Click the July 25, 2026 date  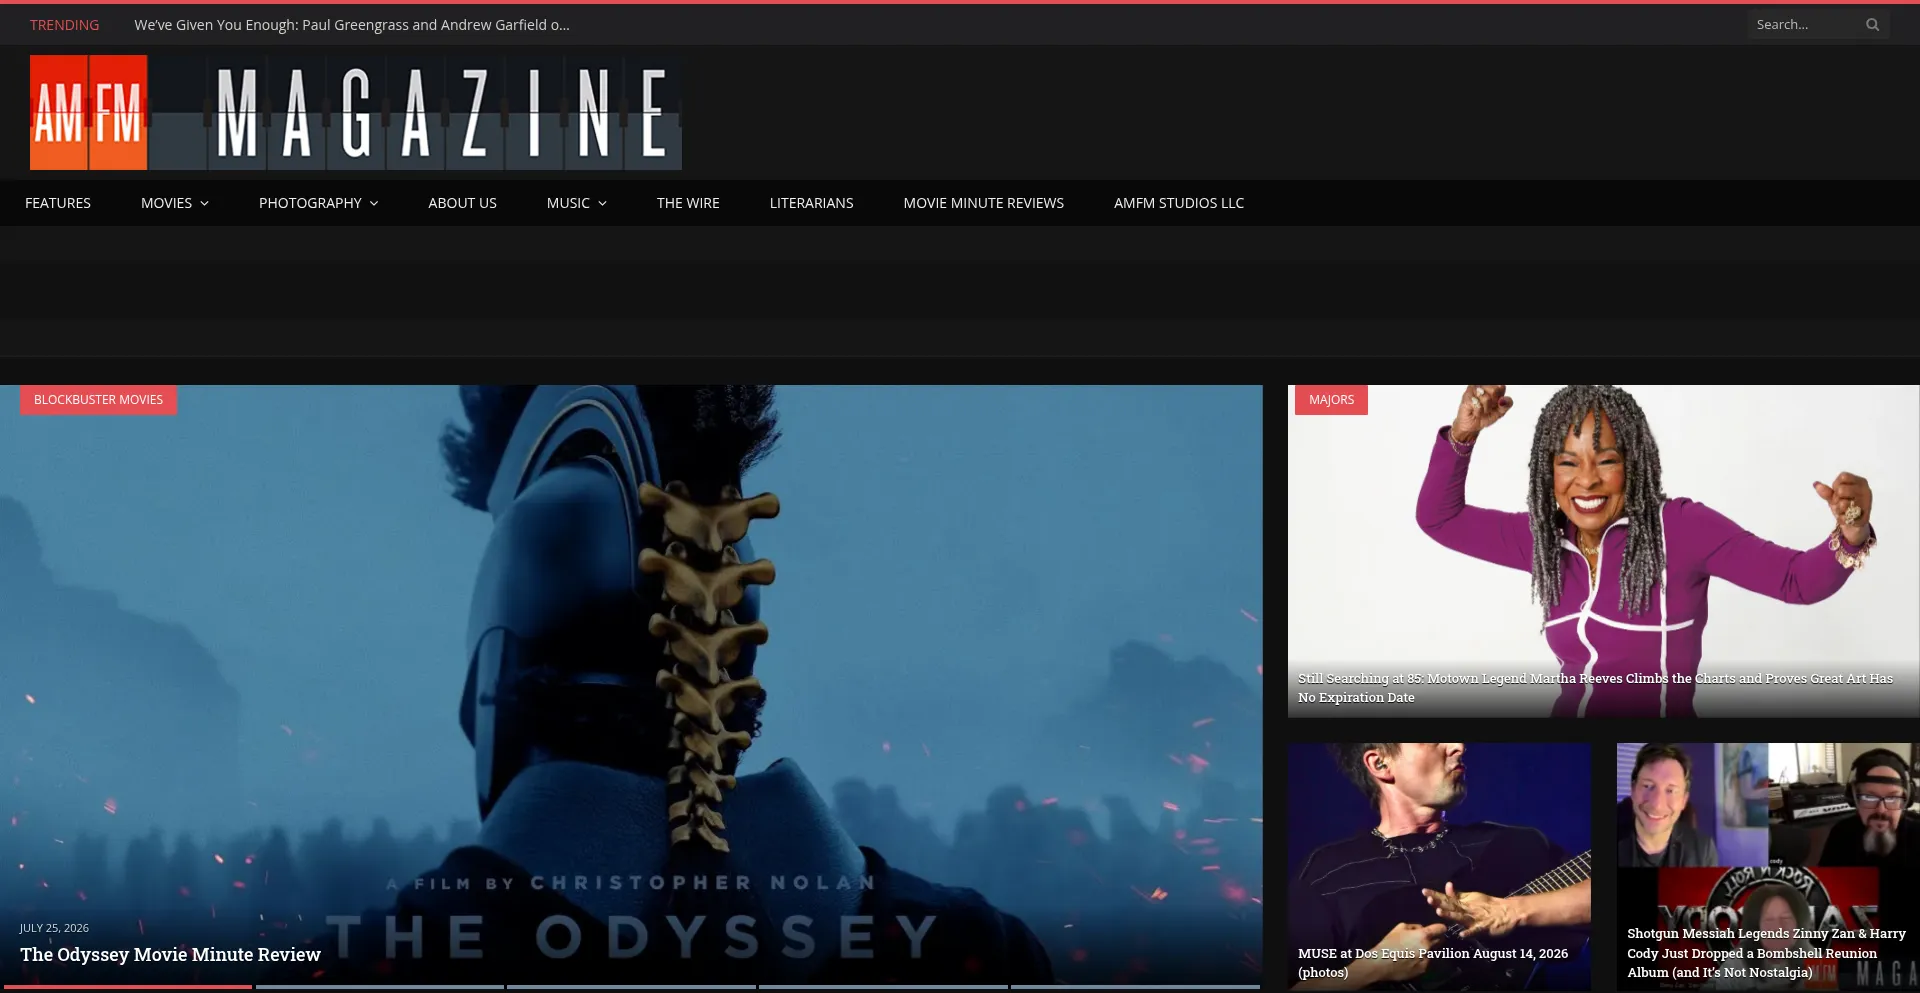click(54, 928)
